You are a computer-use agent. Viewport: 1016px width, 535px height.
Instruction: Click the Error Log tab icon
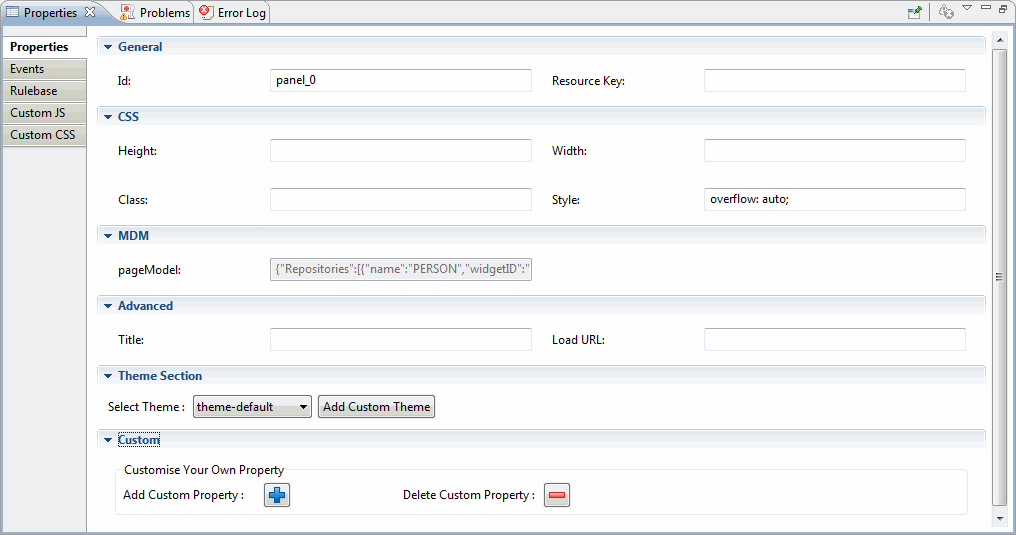[x=206, y=12]
